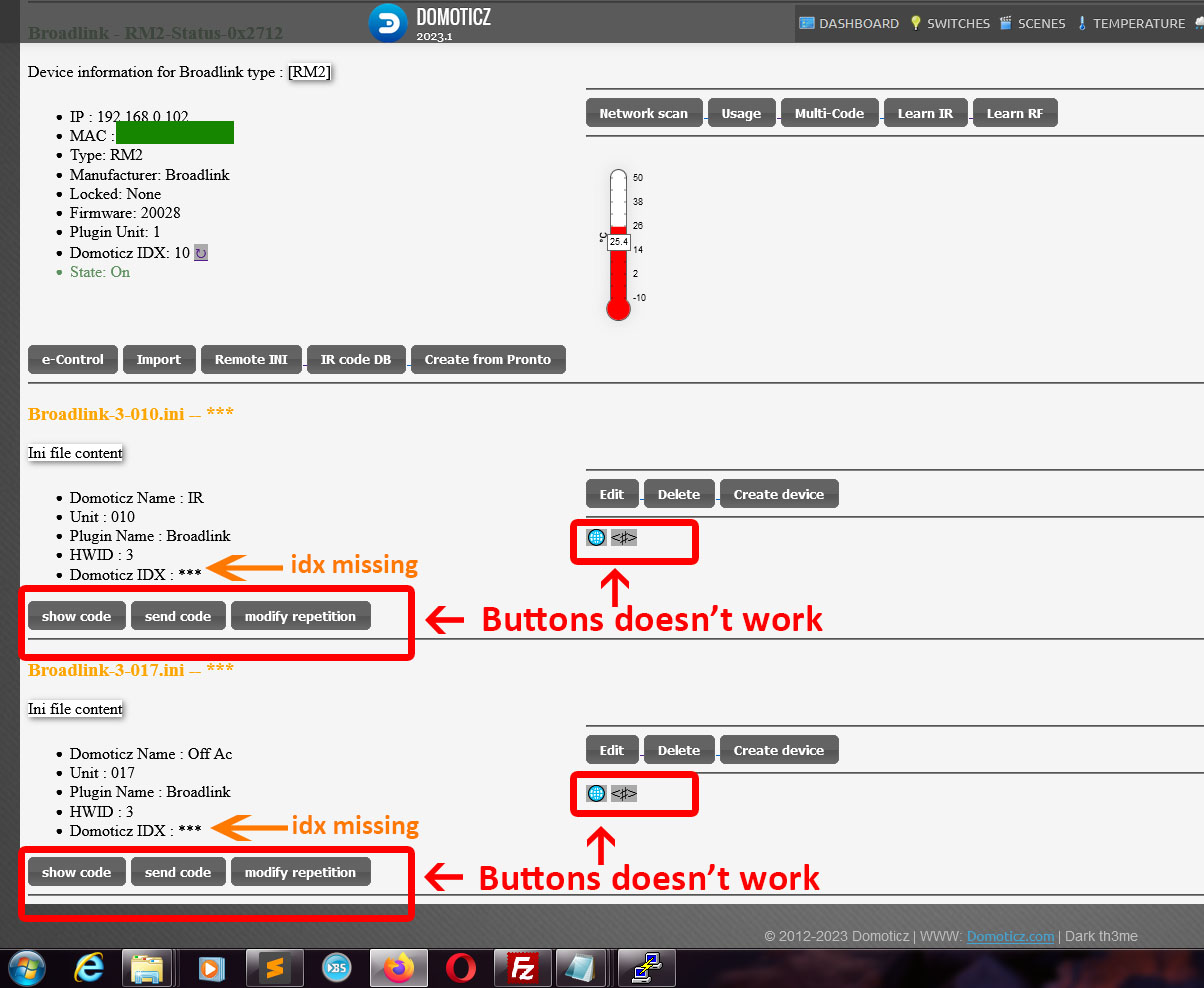Click the Network scan button

click(644, 113)
